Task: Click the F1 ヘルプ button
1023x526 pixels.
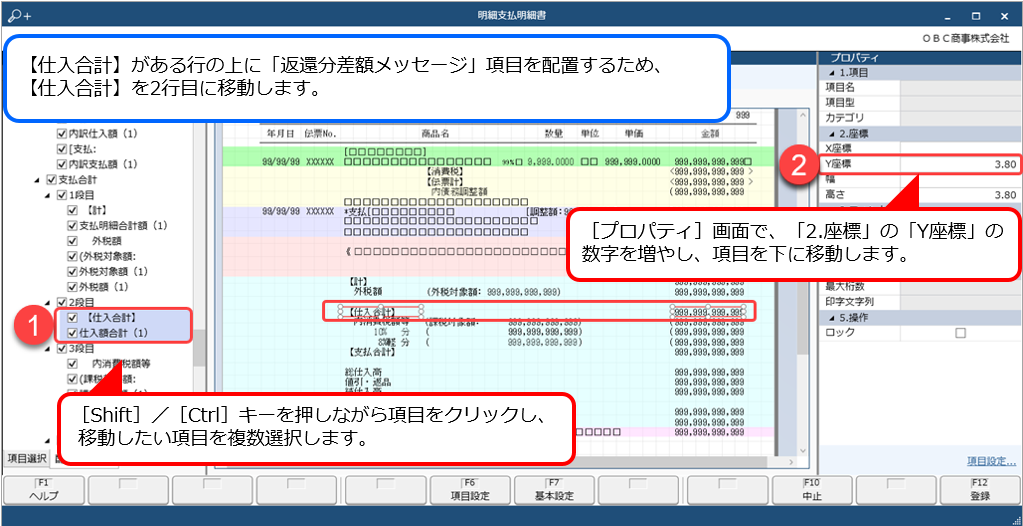Action: 44,489
